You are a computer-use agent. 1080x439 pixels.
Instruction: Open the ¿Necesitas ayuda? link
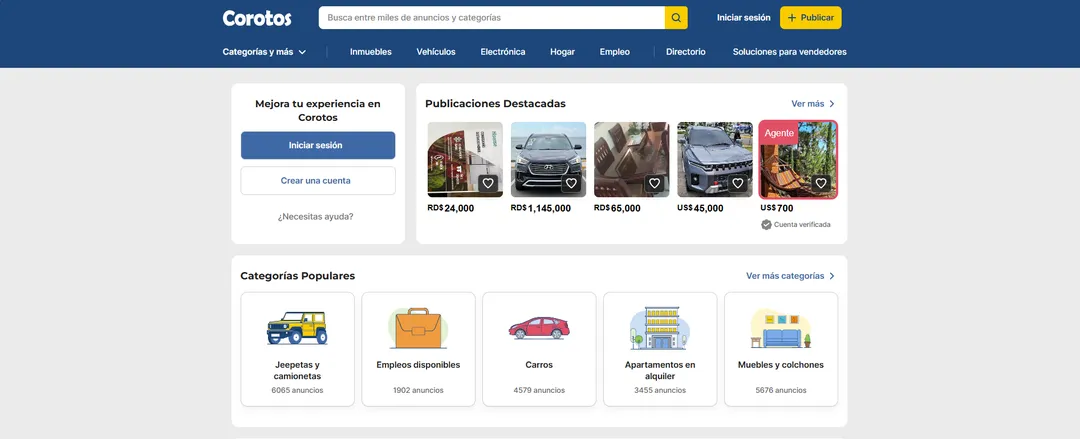coord(315,216)
